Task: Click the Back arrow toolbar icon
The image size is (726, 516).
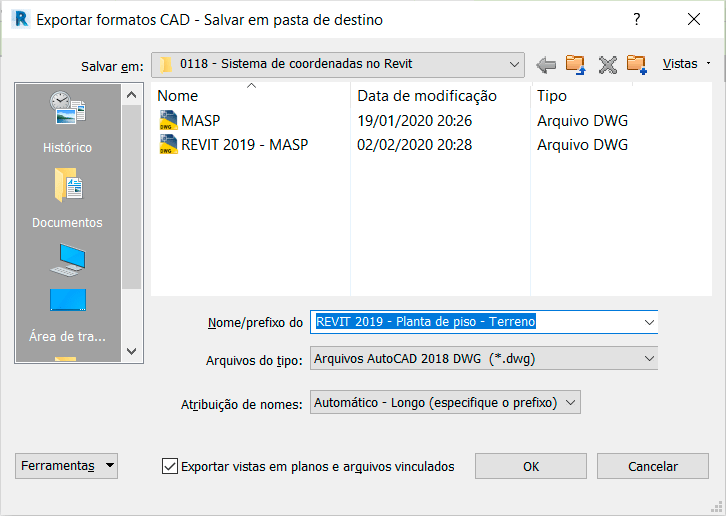Action: coord(546,64)
